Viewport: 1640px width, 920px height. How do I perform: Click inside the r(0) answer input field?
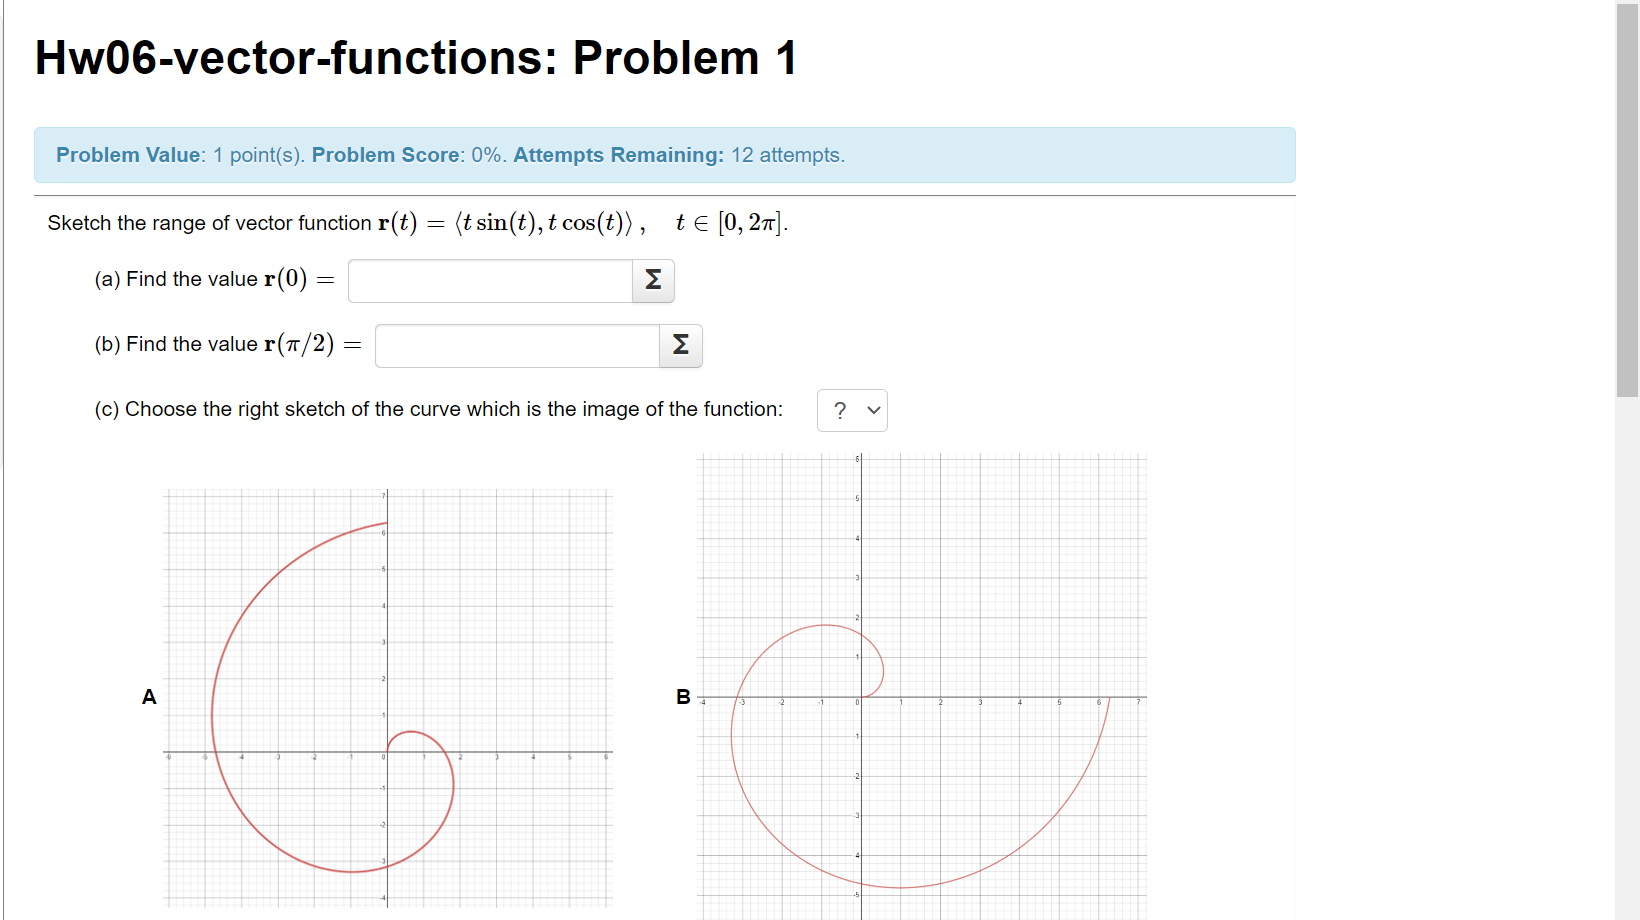coord(488,281)
